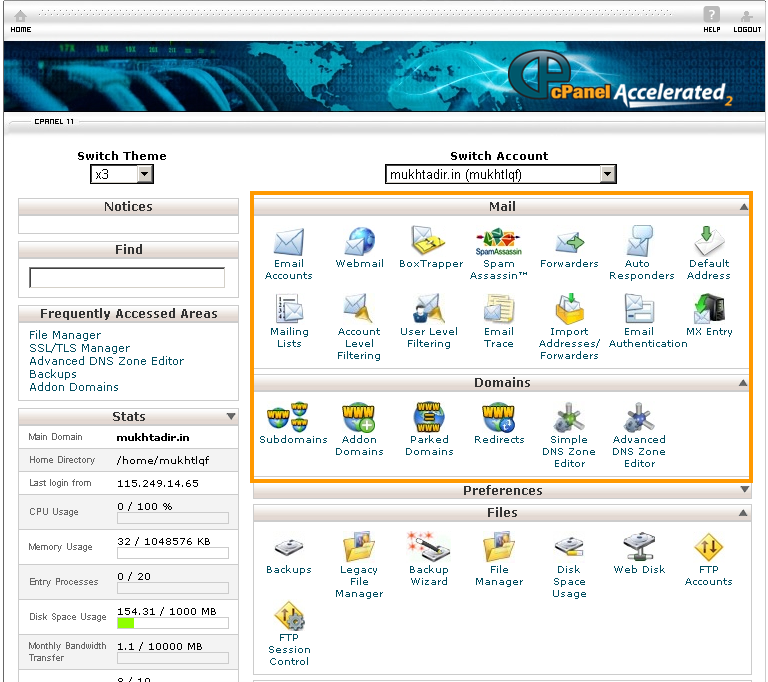Viewport: 768px width, 682px height.
Task: Open Disk Space Usage
Action: tap(569, 546)
